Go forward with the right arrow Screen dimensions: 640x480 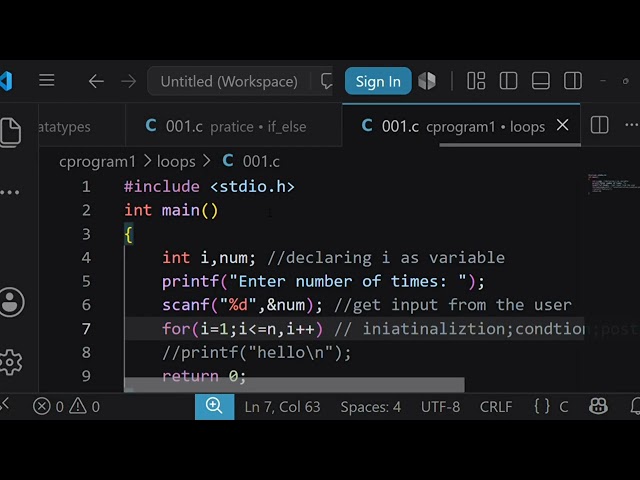pyautogui.click(x=129, y=81)
